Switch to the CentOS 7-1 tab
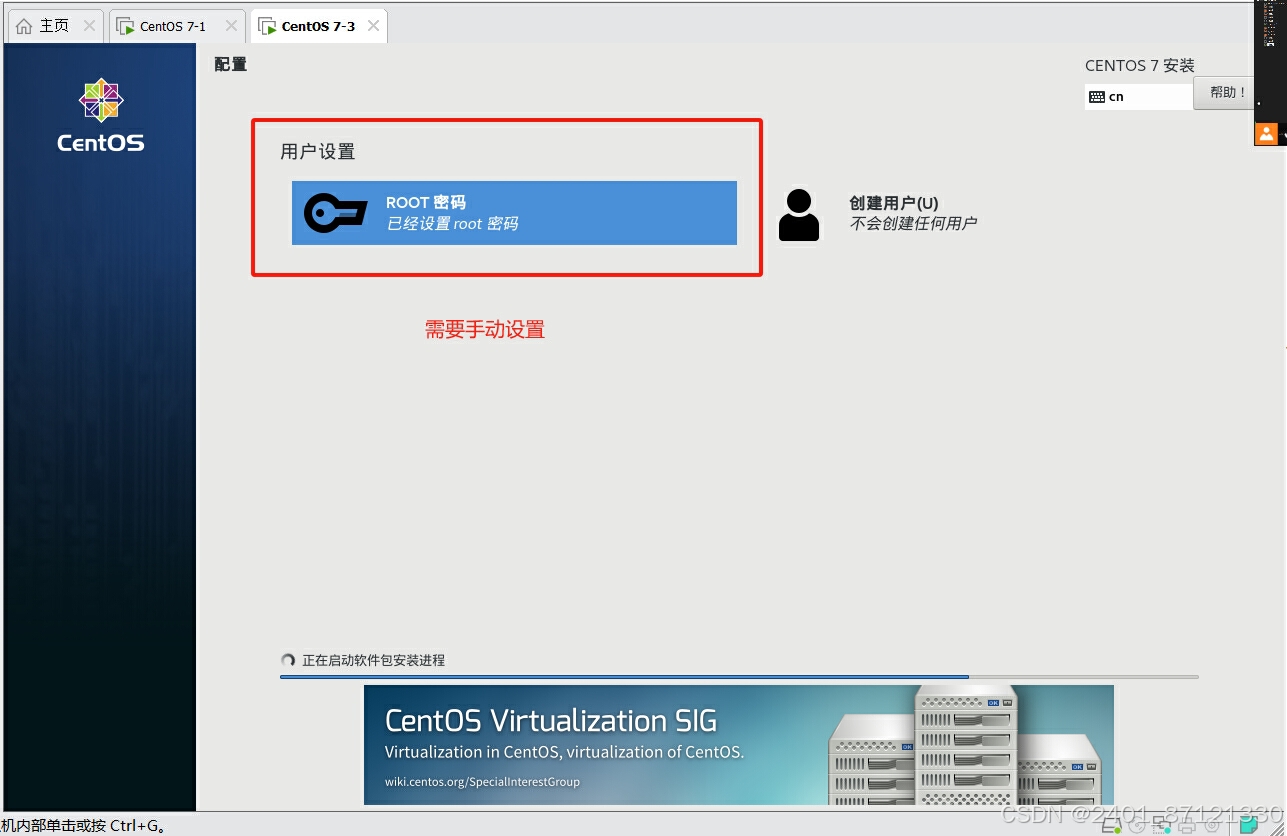Screen dimensions: 1287x836 tap(176, 26)
